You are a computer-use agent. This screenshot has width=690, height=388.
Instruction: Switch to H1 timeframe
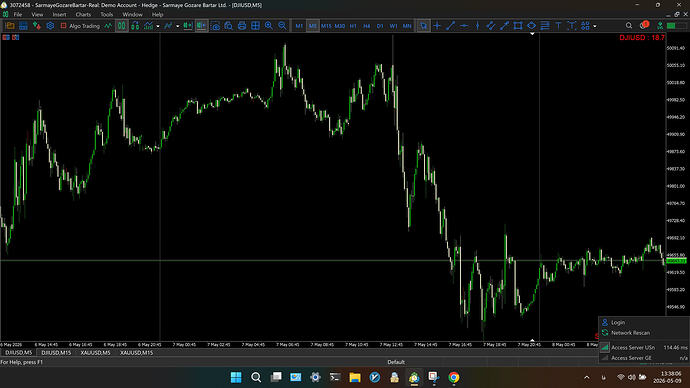pyautogui.click(x=353, y=26)
